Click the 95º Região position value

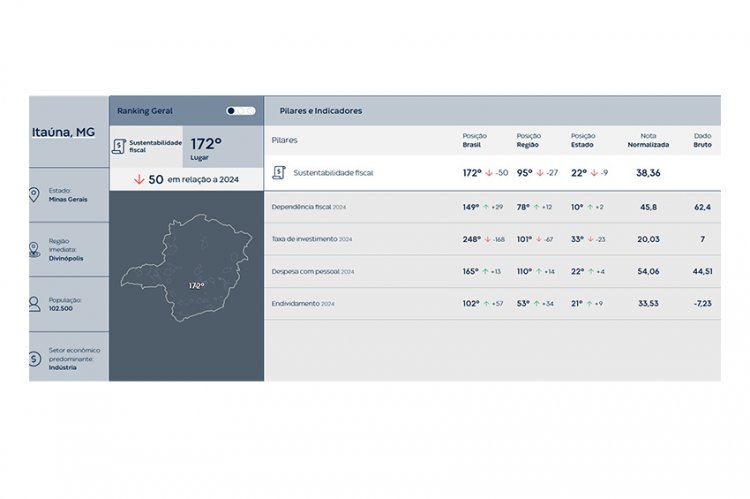click(524, 173)
